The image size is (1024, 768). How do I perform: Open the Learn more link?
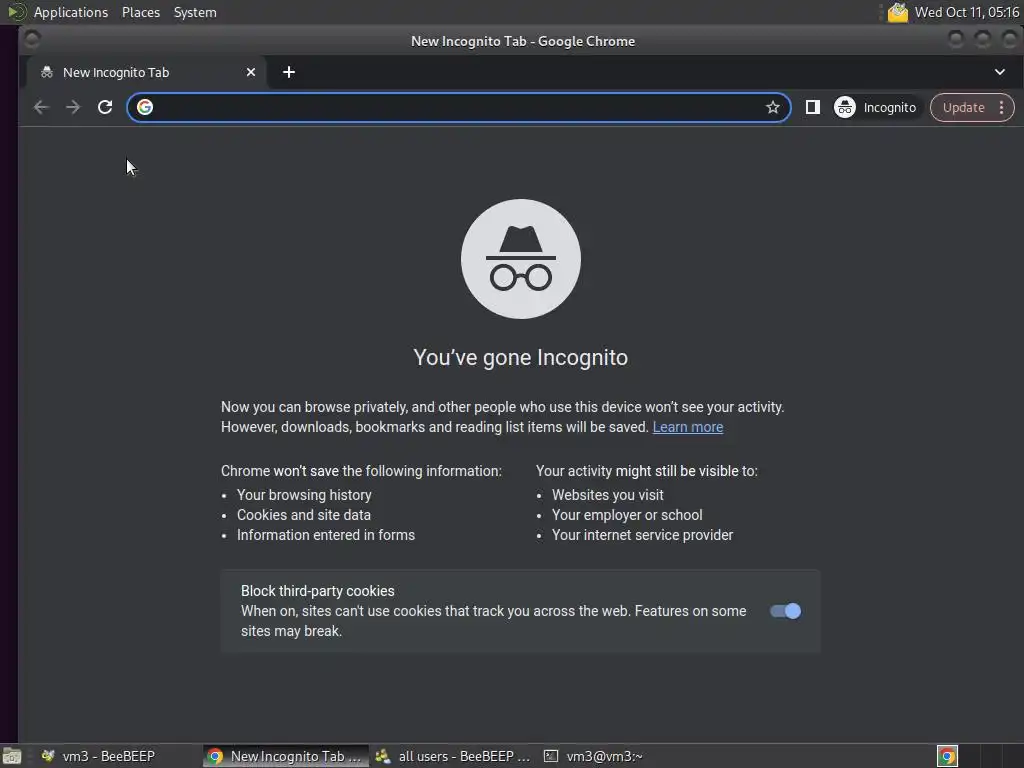688,427
